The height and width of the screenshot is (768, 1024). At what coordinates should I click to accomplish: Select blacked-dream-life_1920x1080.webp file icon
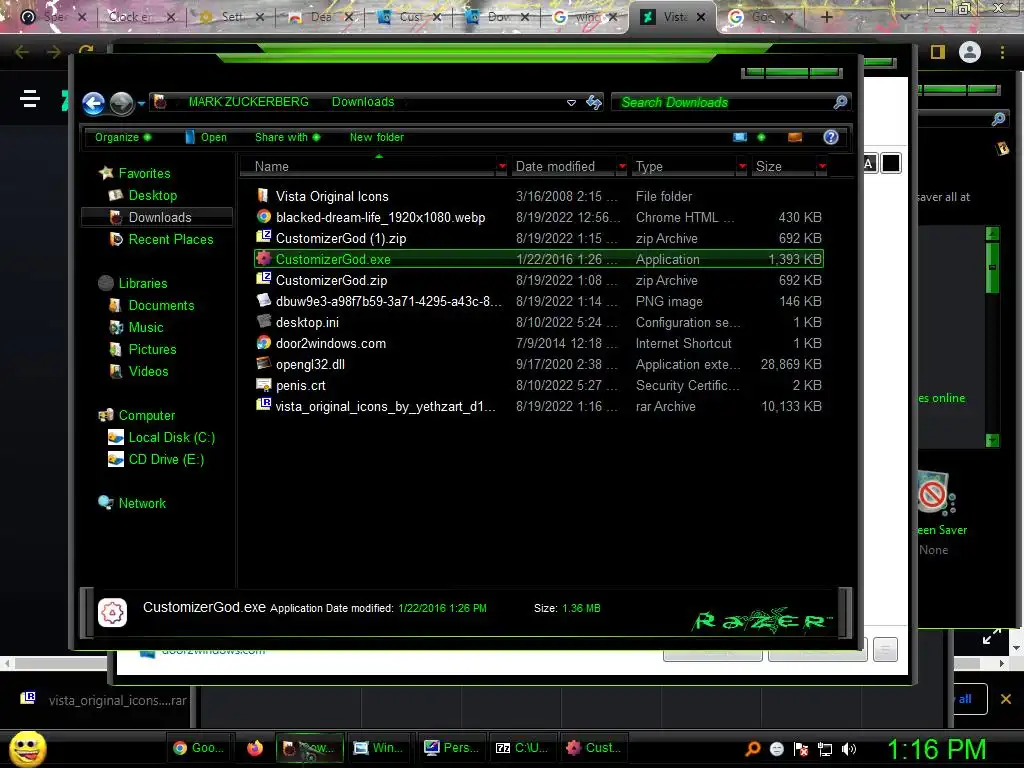click(x=263, y=217)
